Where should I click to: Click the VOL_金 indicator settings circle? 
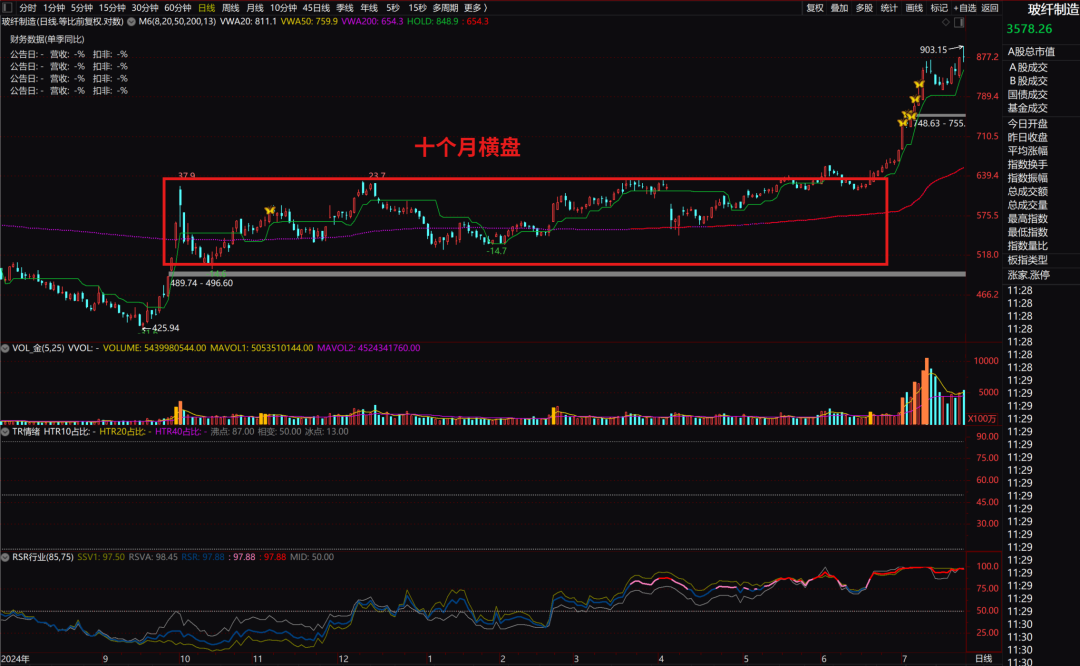click(6, 348)
